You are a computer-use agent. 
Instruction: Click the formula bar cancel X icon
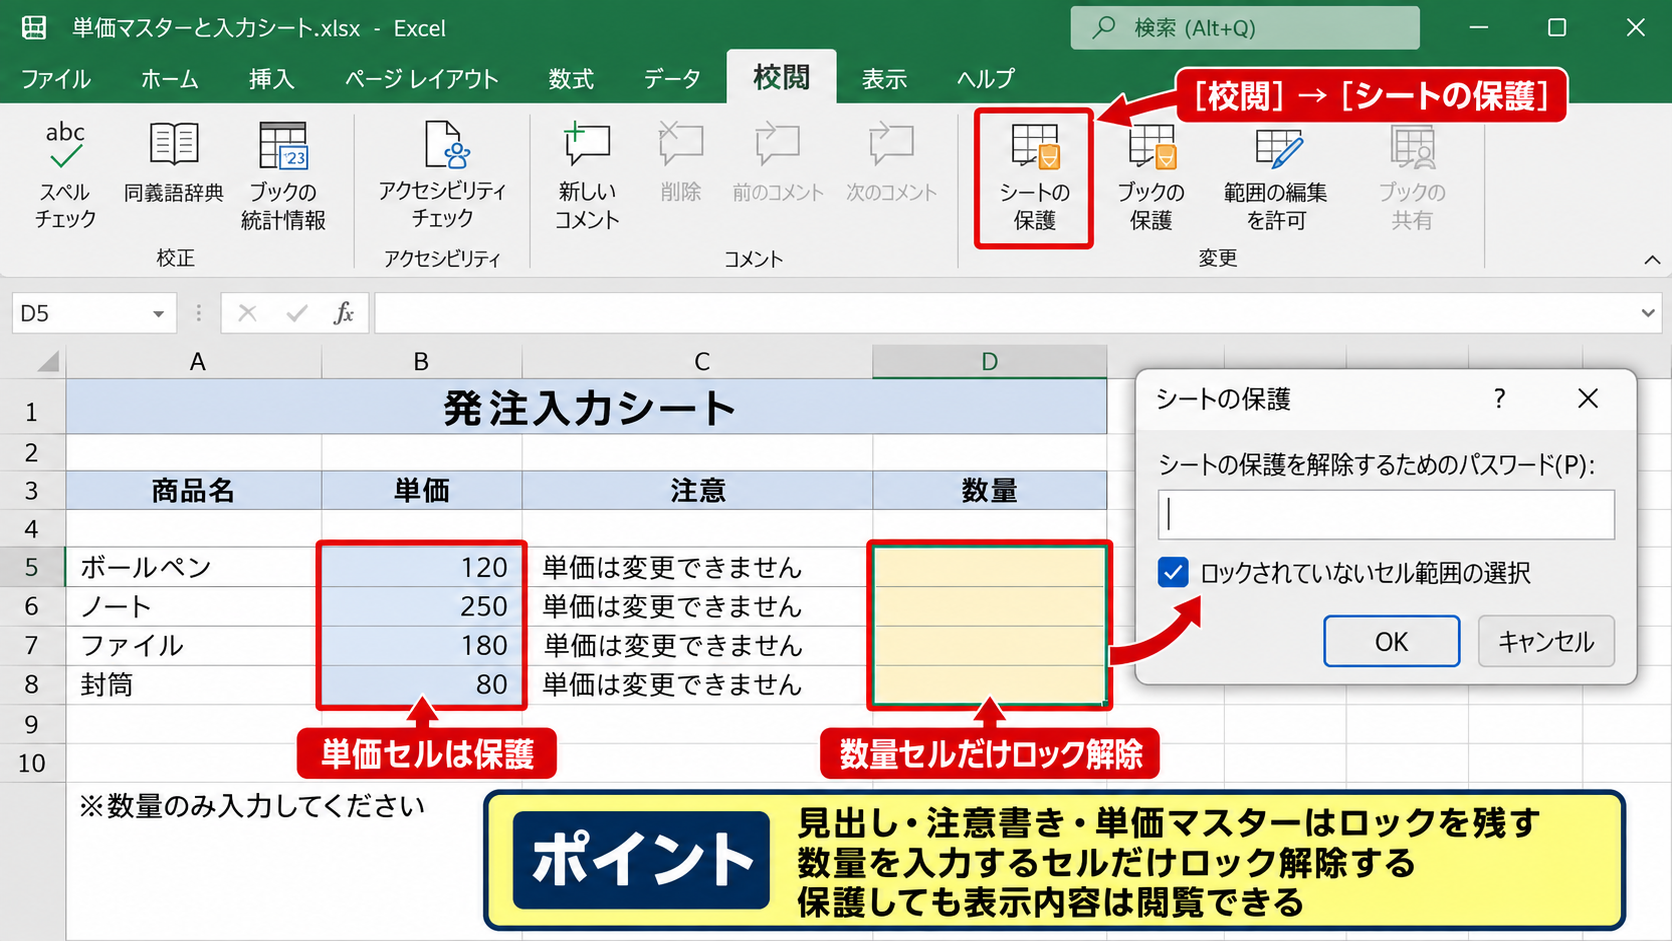(247, 313)
